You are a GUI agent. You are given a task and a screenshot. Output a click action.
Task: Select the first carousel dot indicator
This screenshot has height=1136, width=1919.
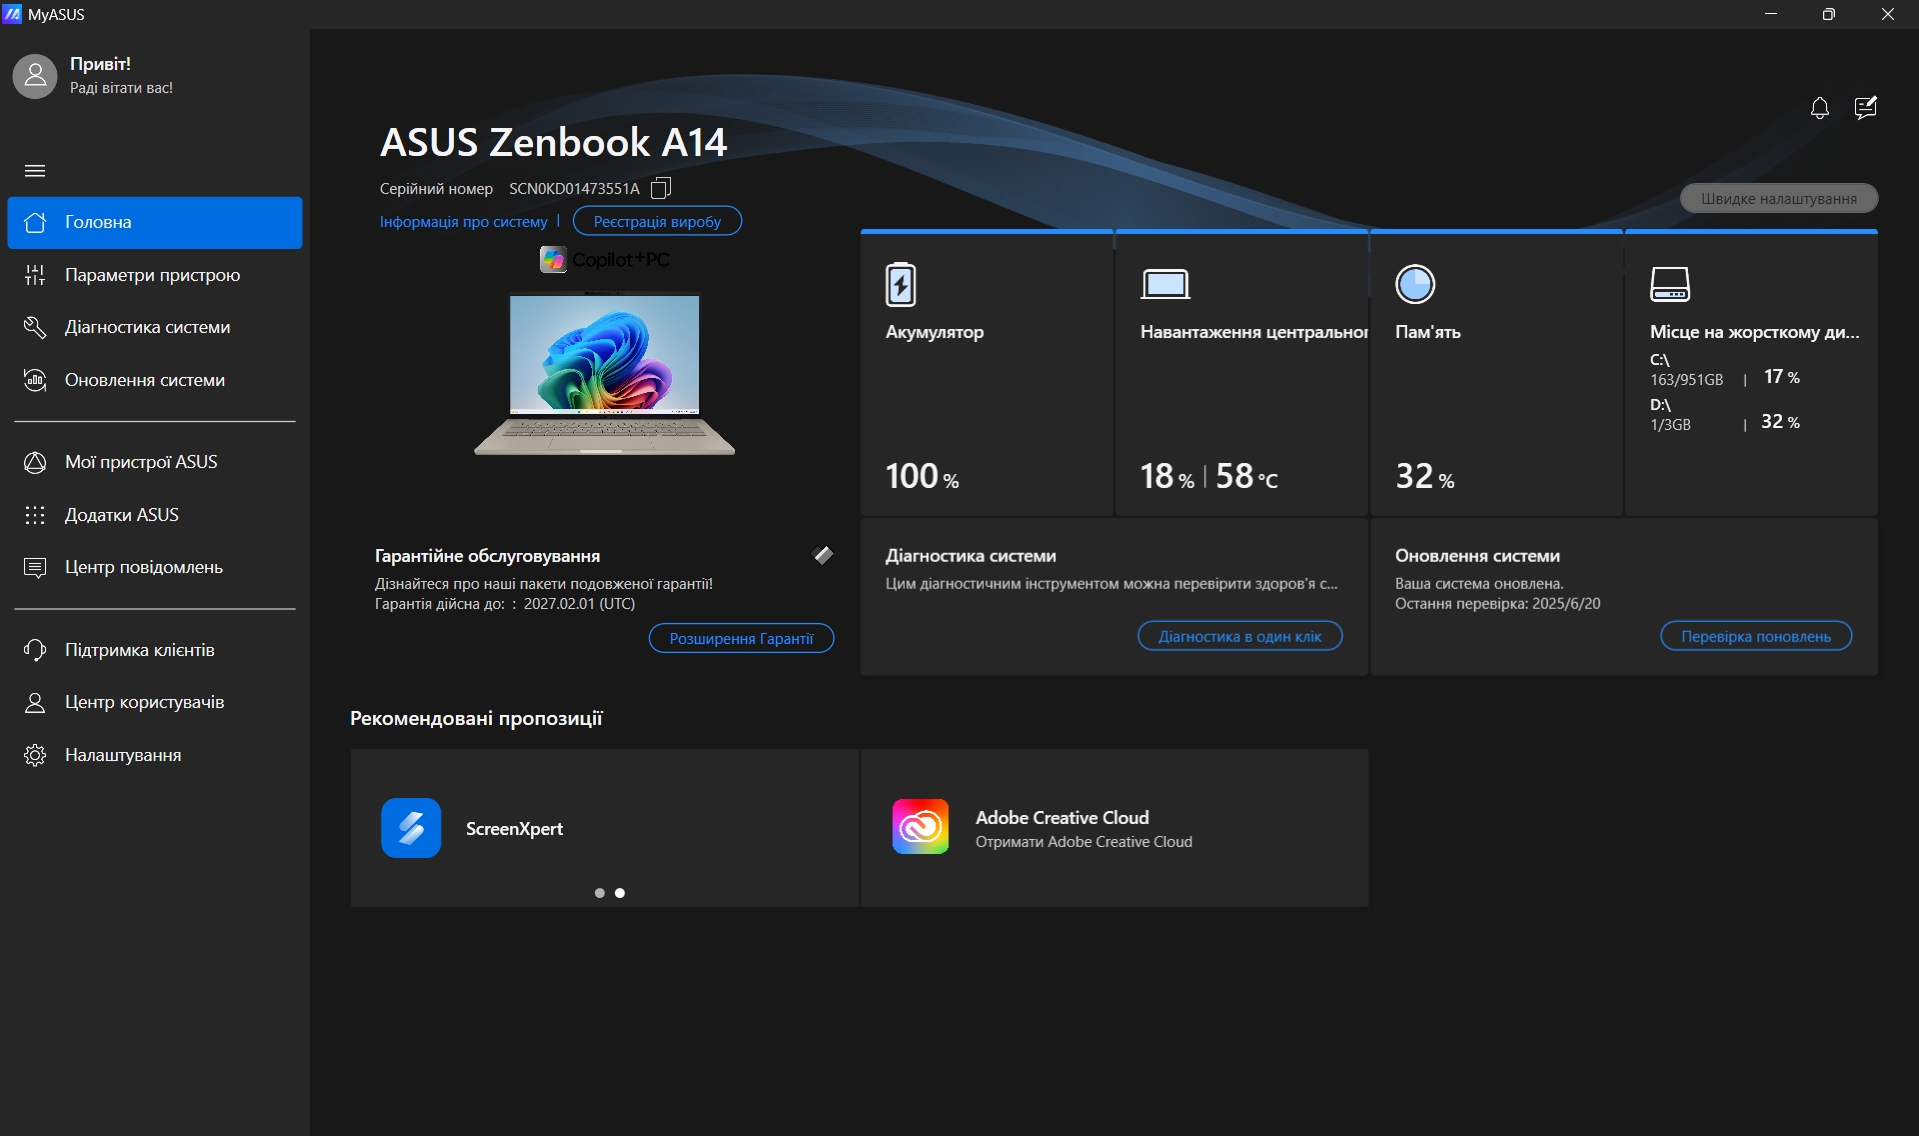point(599,893)
